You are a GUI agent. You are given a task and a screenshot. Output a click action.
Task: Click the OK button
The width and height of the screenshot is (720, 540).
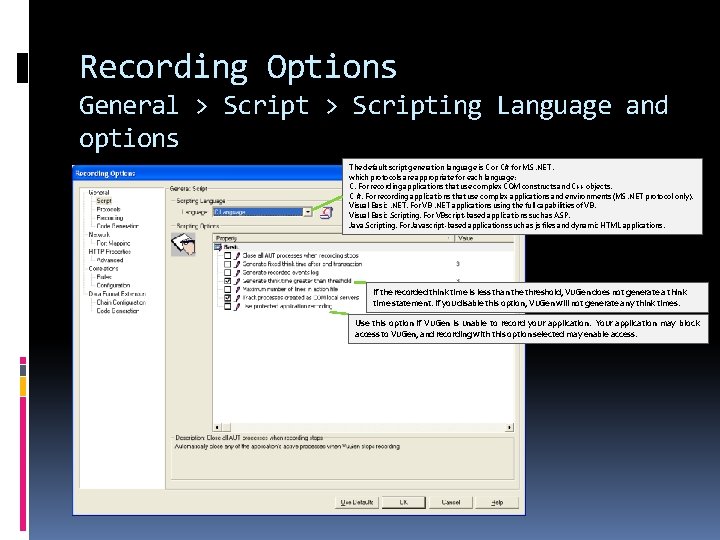404,502
